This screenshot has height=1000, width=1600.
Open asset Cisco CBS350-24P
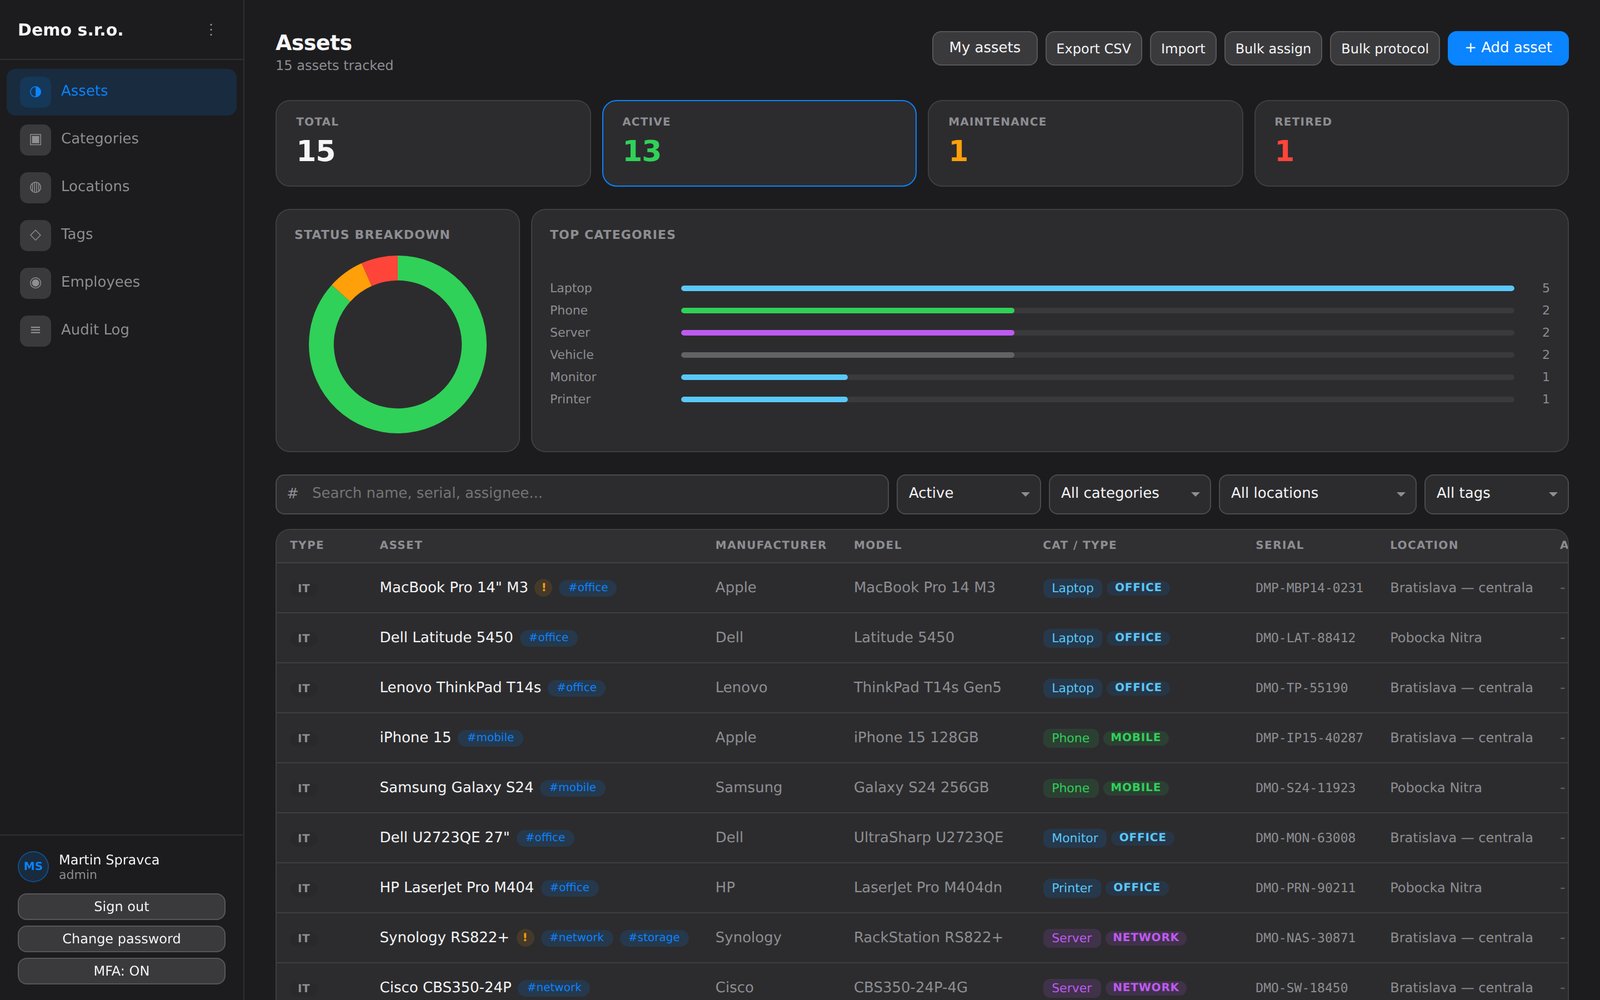click(x=445, y=987)
